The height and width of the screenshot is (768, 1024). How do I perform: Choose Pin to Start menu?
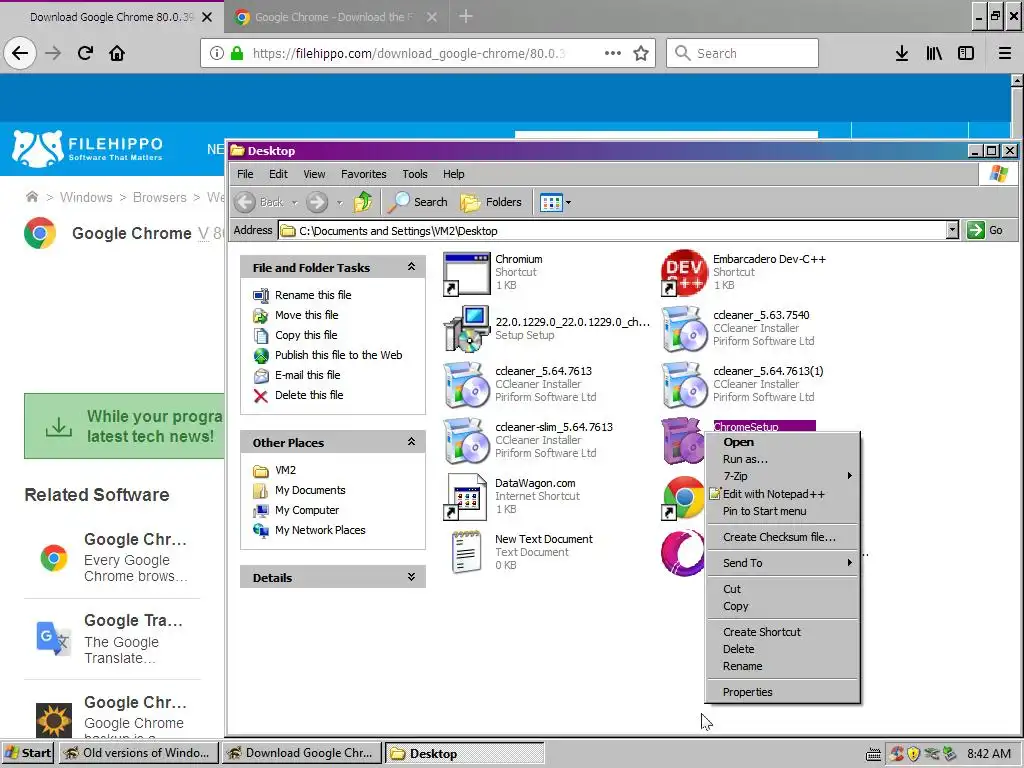(782, 511)
